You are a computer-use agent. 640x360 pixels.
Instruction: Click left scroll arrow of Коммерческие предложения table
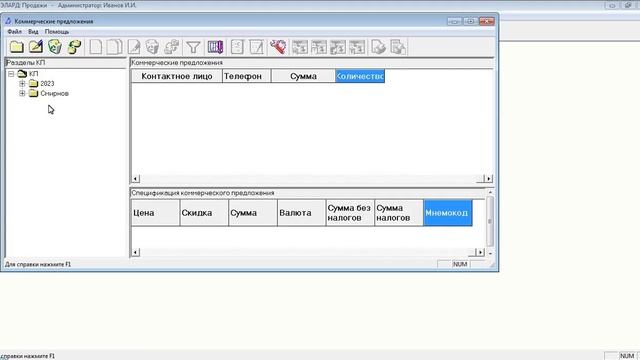136,178
